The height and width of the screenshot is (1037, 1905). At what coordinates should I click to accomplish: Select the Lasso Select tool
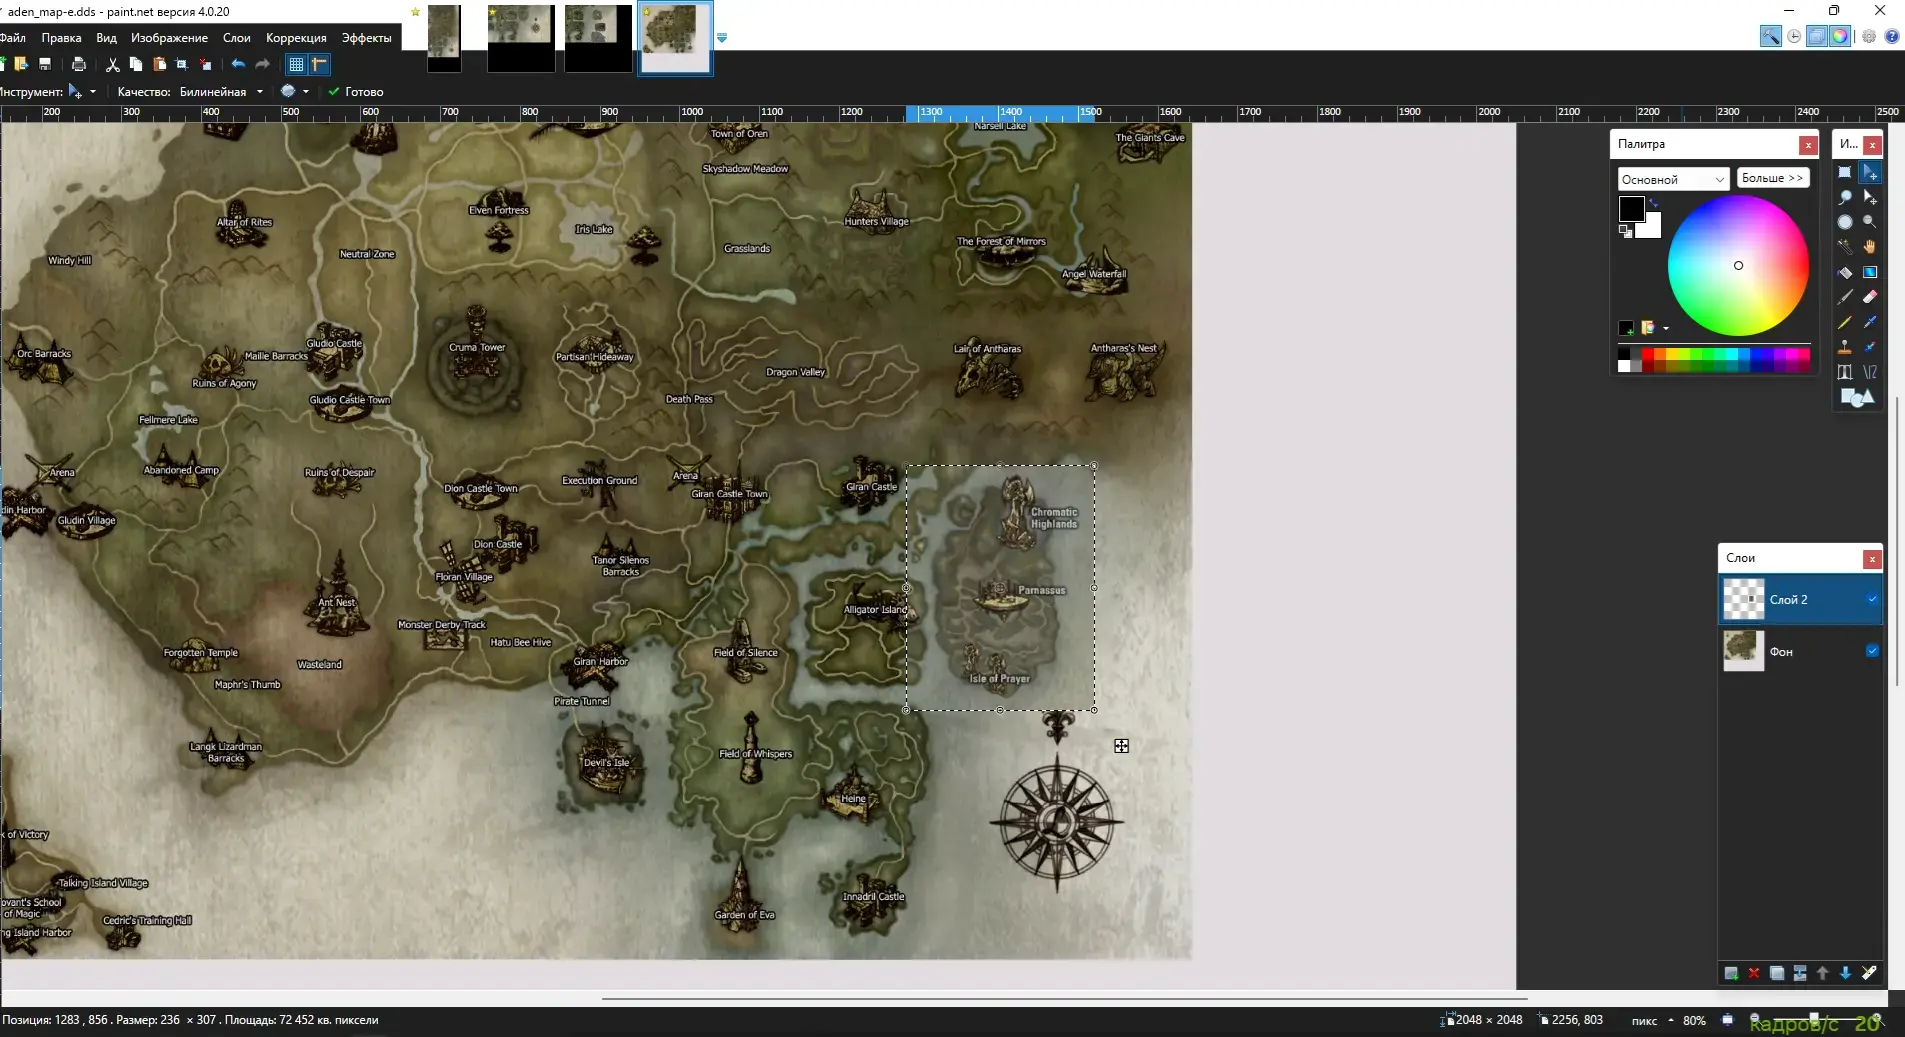1845,198
